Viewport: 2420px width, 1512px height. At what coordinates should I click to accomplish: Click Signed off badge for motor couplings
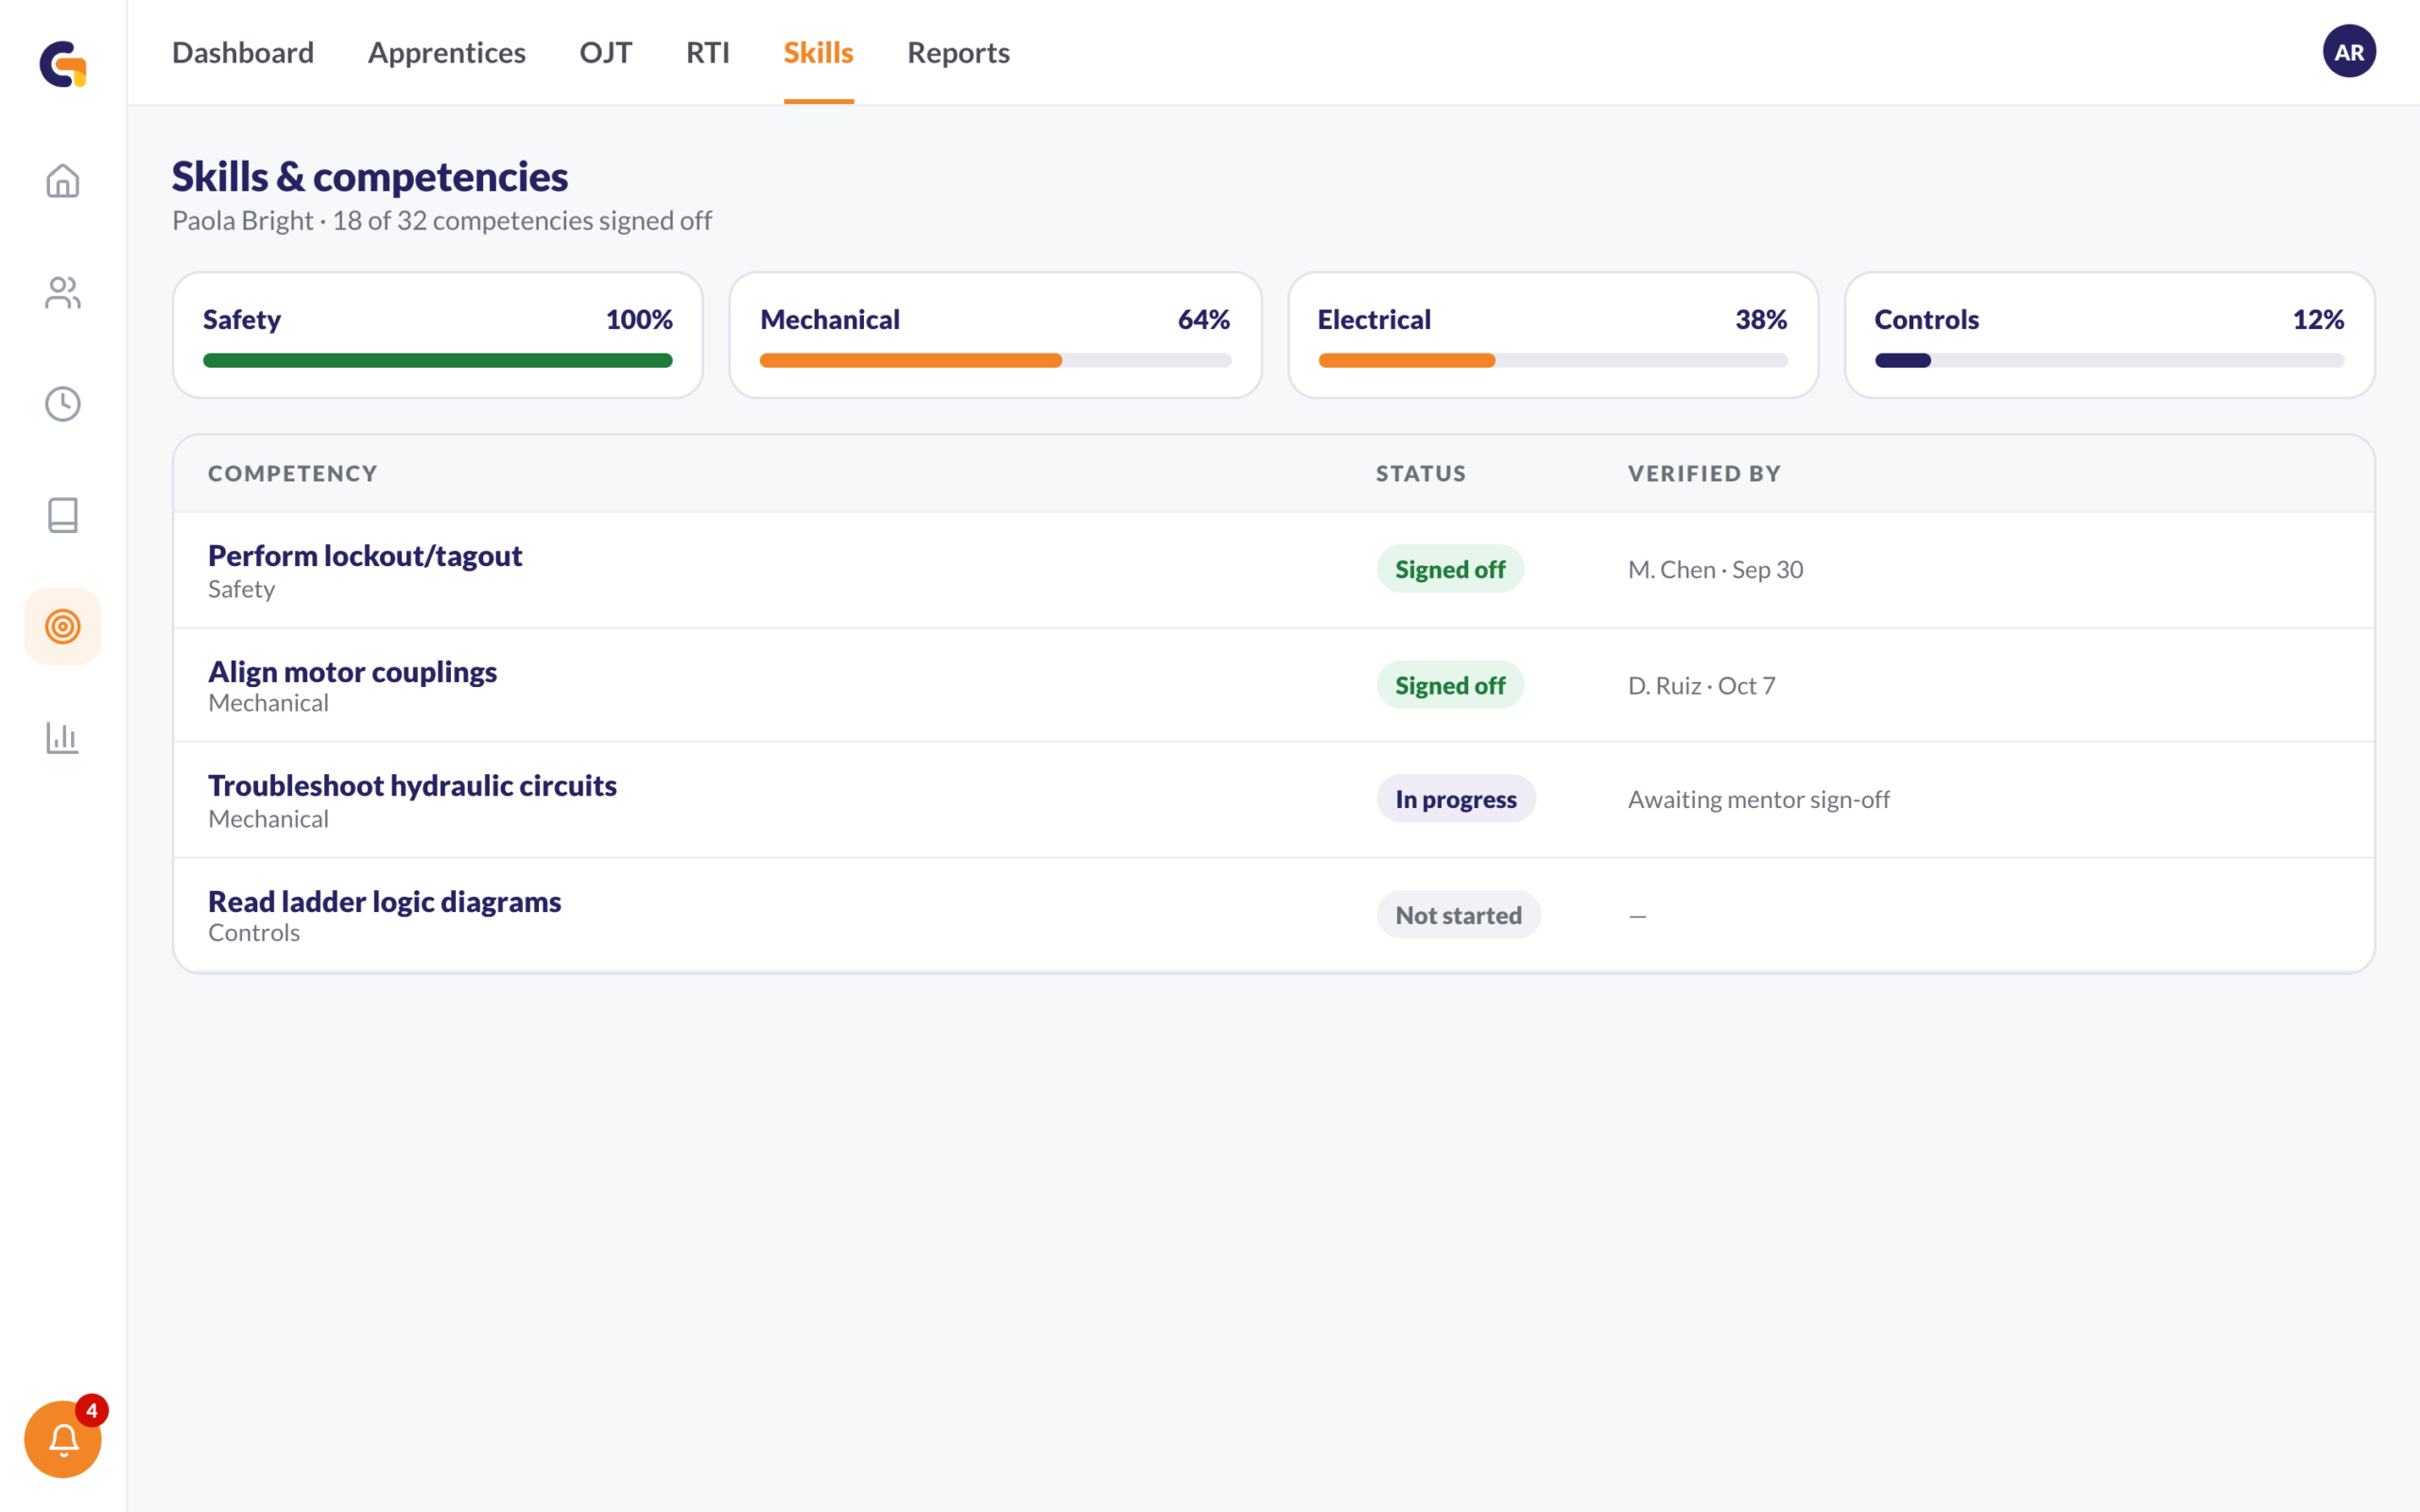1450,685
